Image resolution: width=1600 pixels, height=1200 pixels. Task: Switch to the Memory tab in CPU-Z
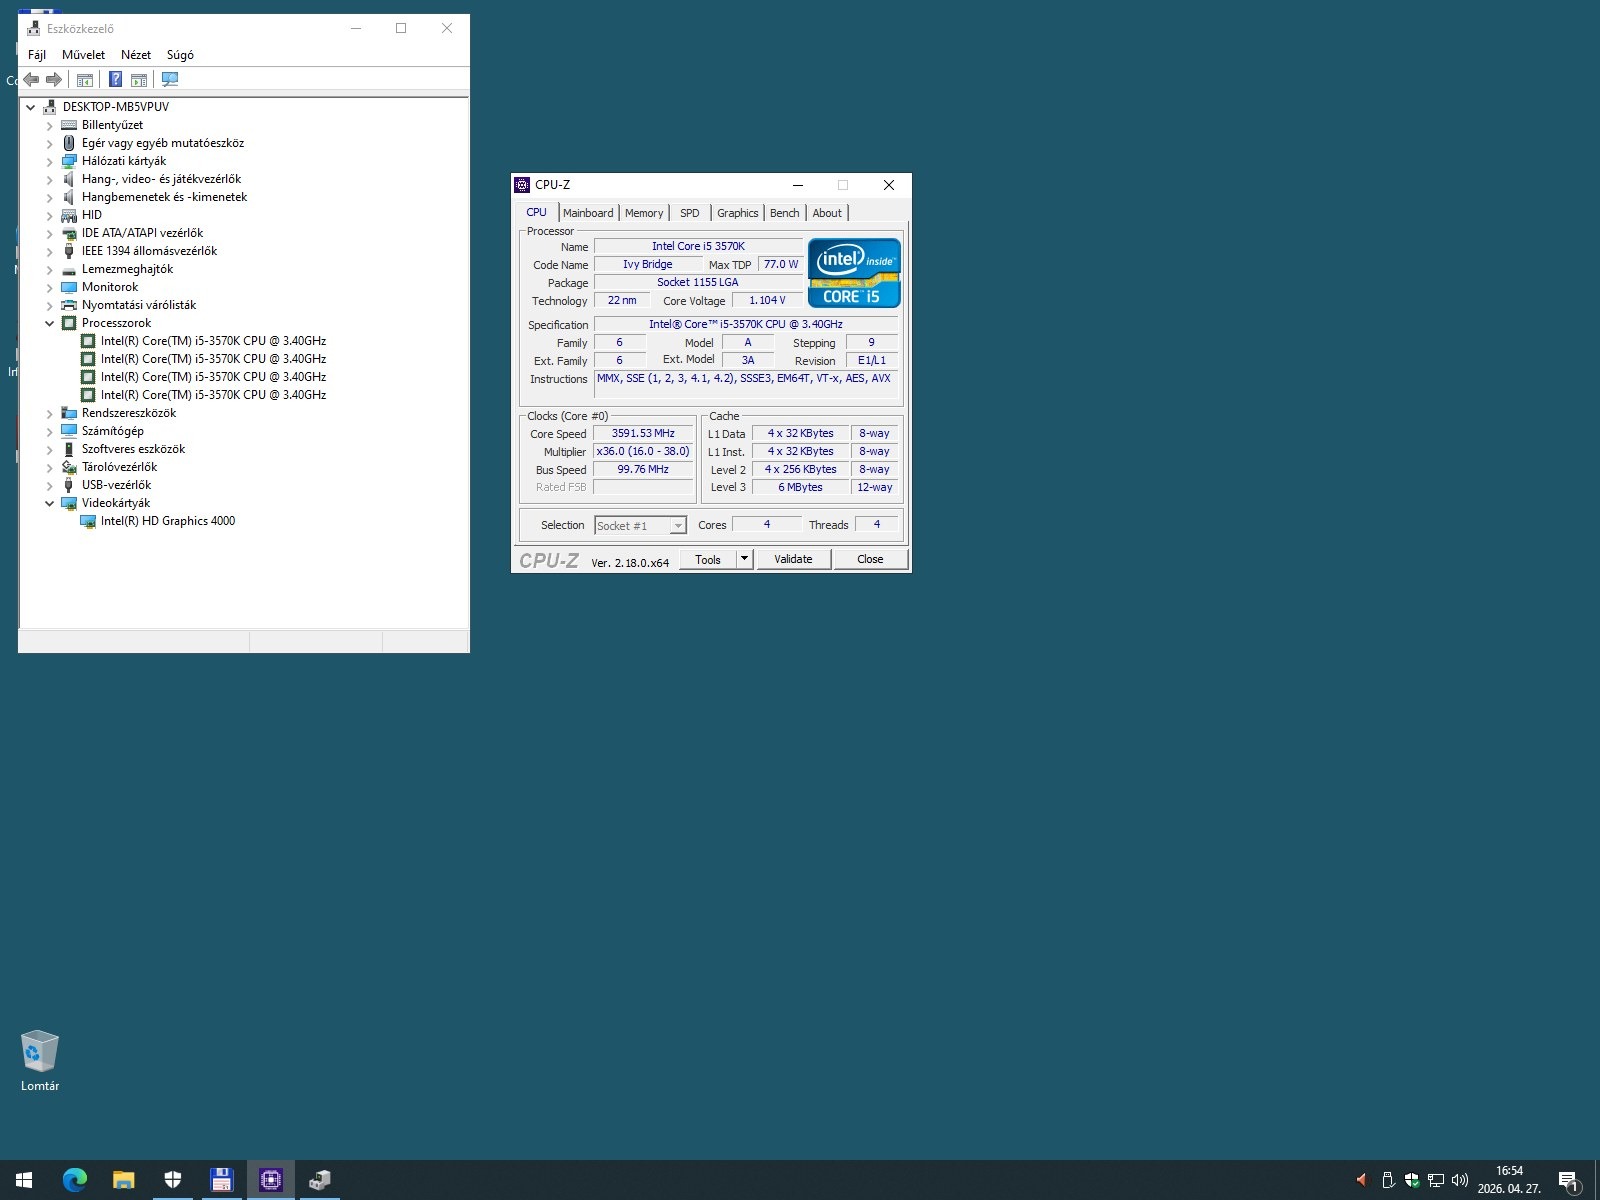644,213
